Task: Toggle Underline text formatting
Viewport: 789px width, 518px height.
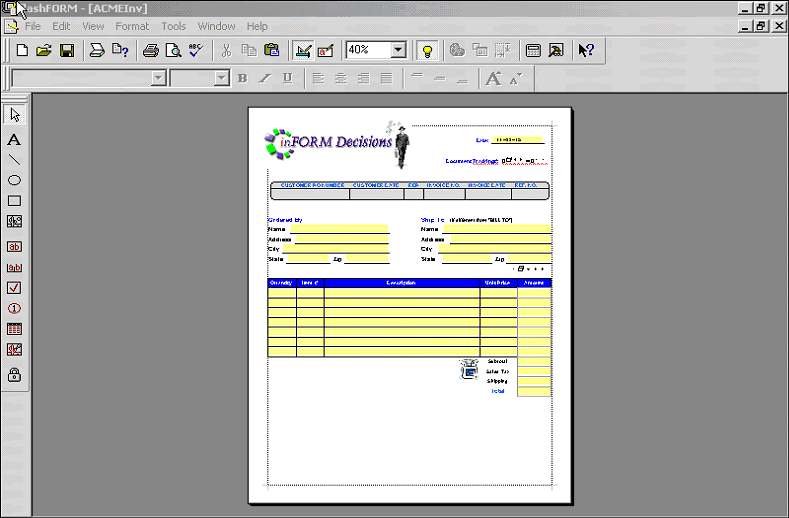Action: 287,78
